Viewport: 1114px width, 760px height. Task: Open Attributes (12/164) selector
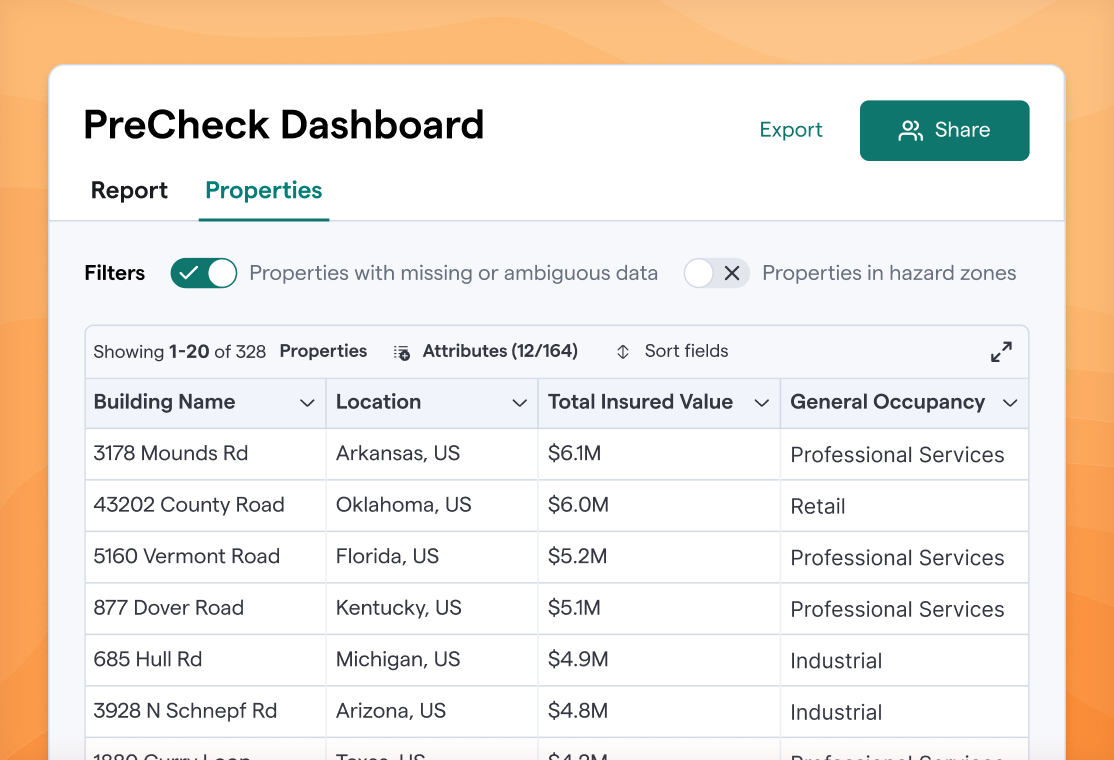(499, 351)
